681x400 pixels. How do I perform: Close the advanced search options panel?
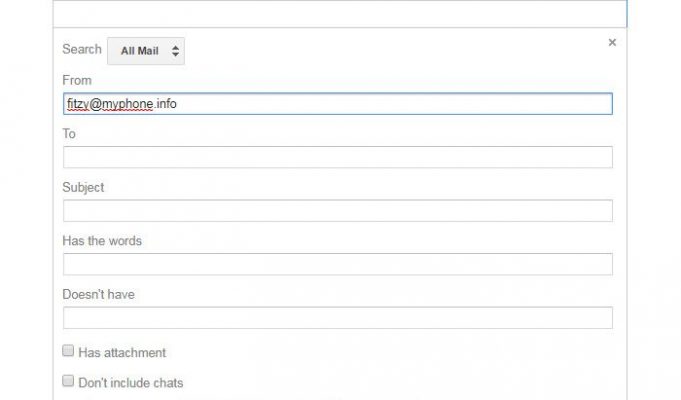[x=612, y=43]
